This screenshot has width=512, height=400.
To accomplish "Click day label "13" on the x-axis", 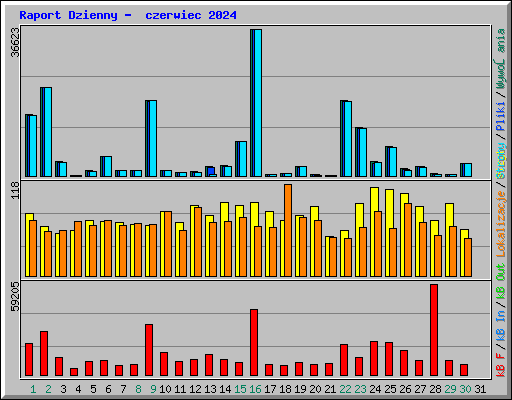I will [210, 389].
